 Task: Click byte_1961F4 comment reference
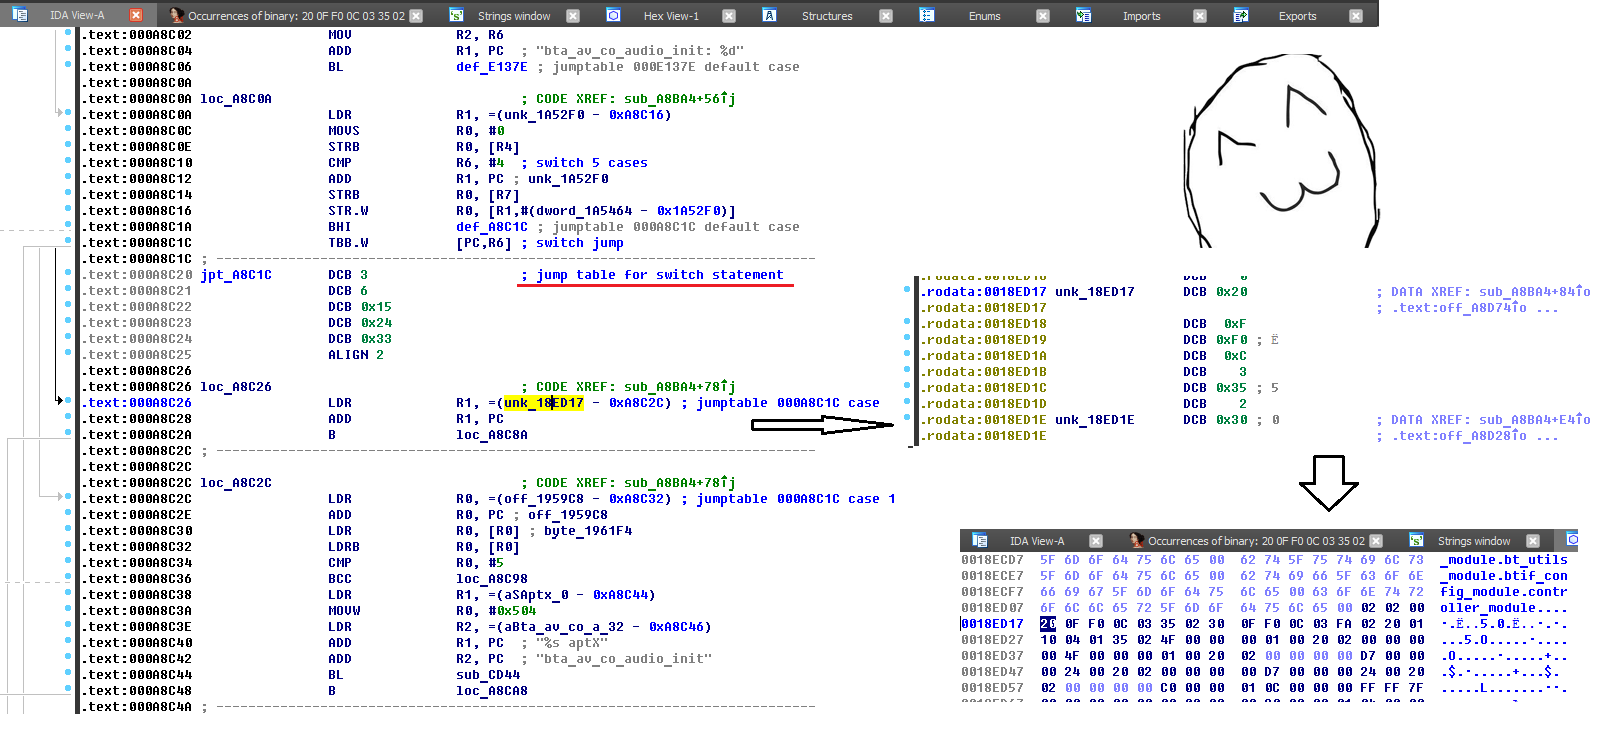pos(588,531)
